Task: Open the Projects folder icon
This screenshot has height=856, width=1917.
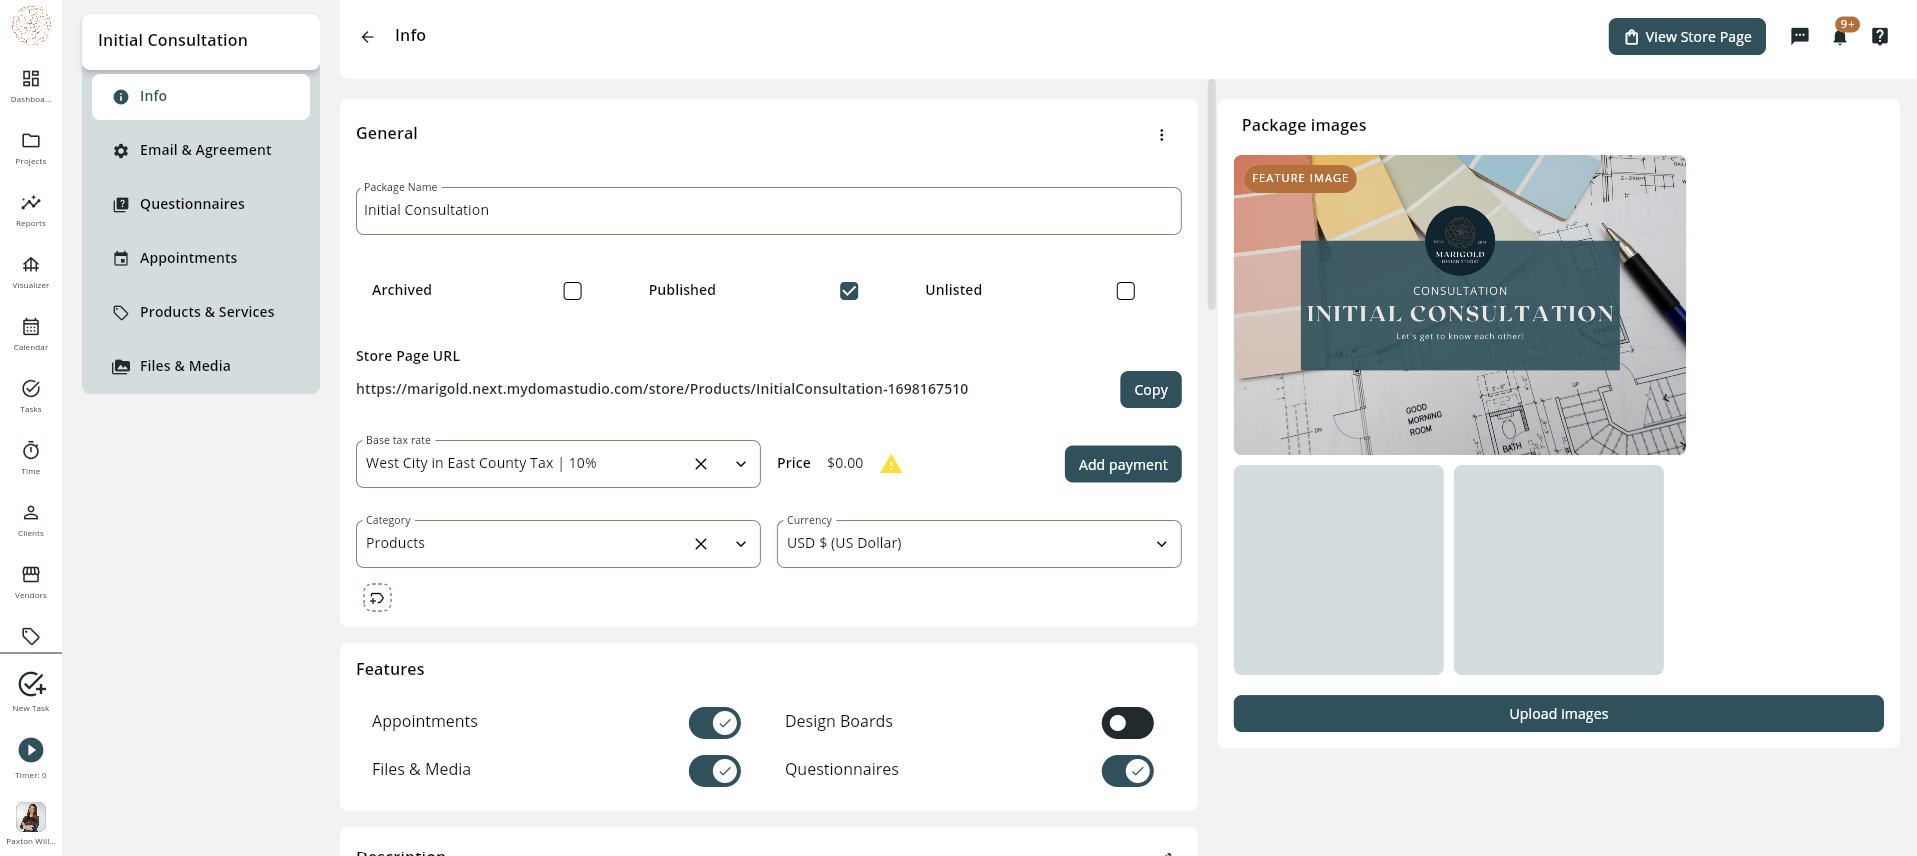Action: click(31, 141)
